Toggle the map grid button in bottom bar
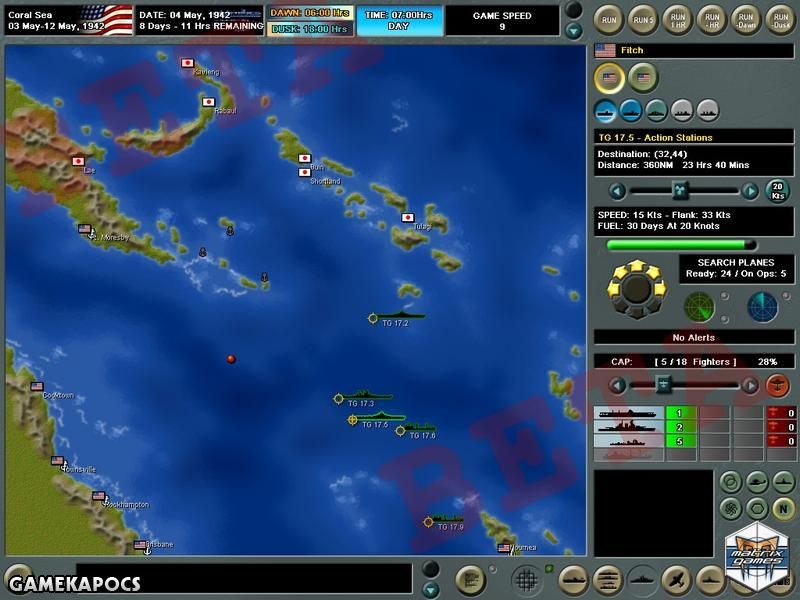800x600 pixels. 526,580
